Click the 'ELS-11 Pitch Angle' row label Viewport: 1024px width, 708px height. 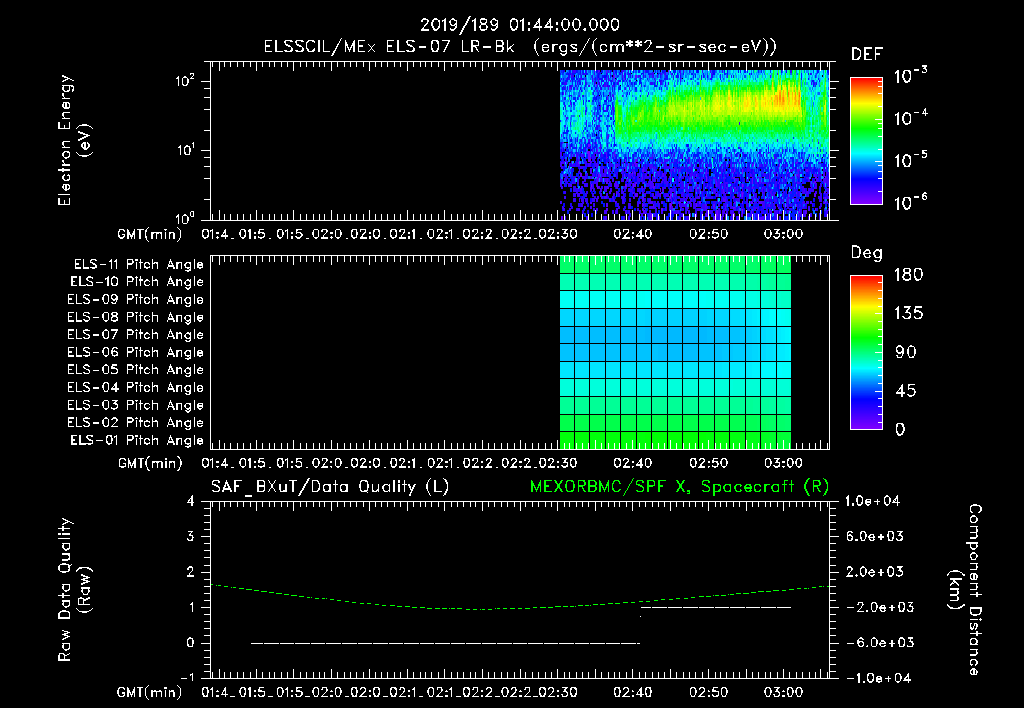click(x=138, y=265)
